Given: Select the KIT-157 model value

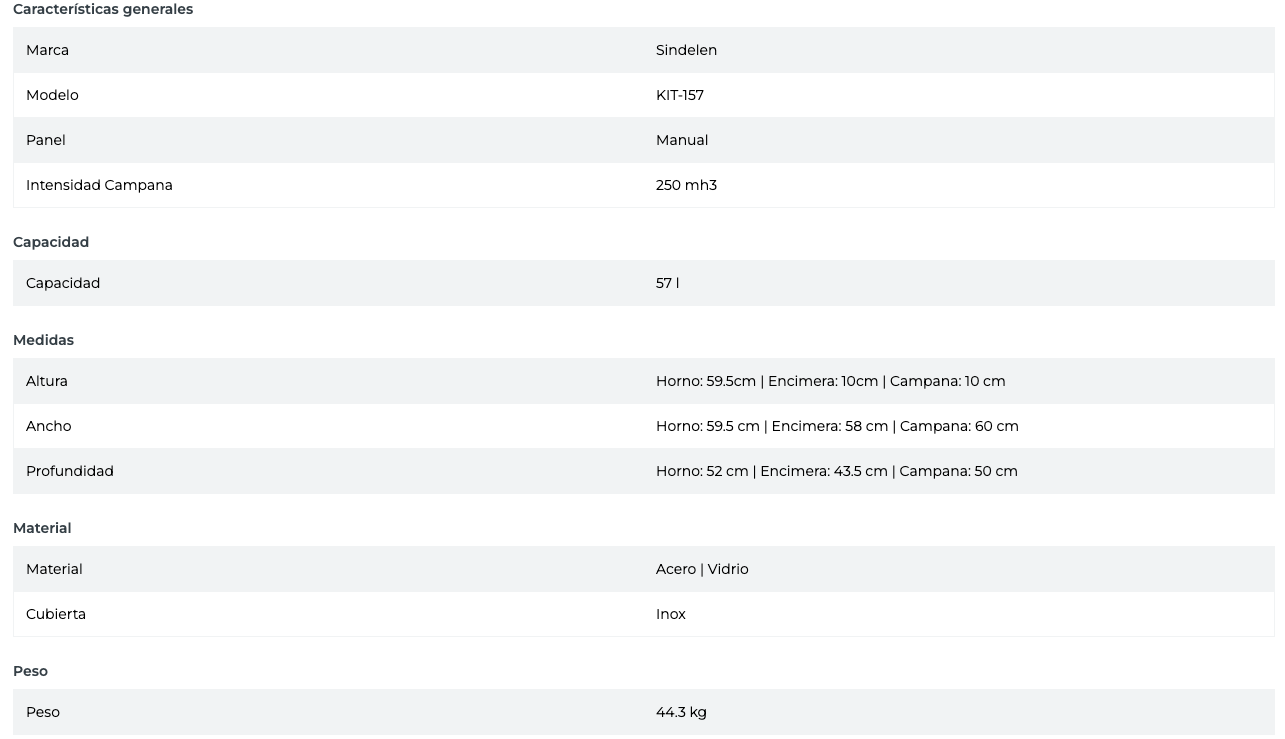Looking at the screenshot, I should pos(680,95).
